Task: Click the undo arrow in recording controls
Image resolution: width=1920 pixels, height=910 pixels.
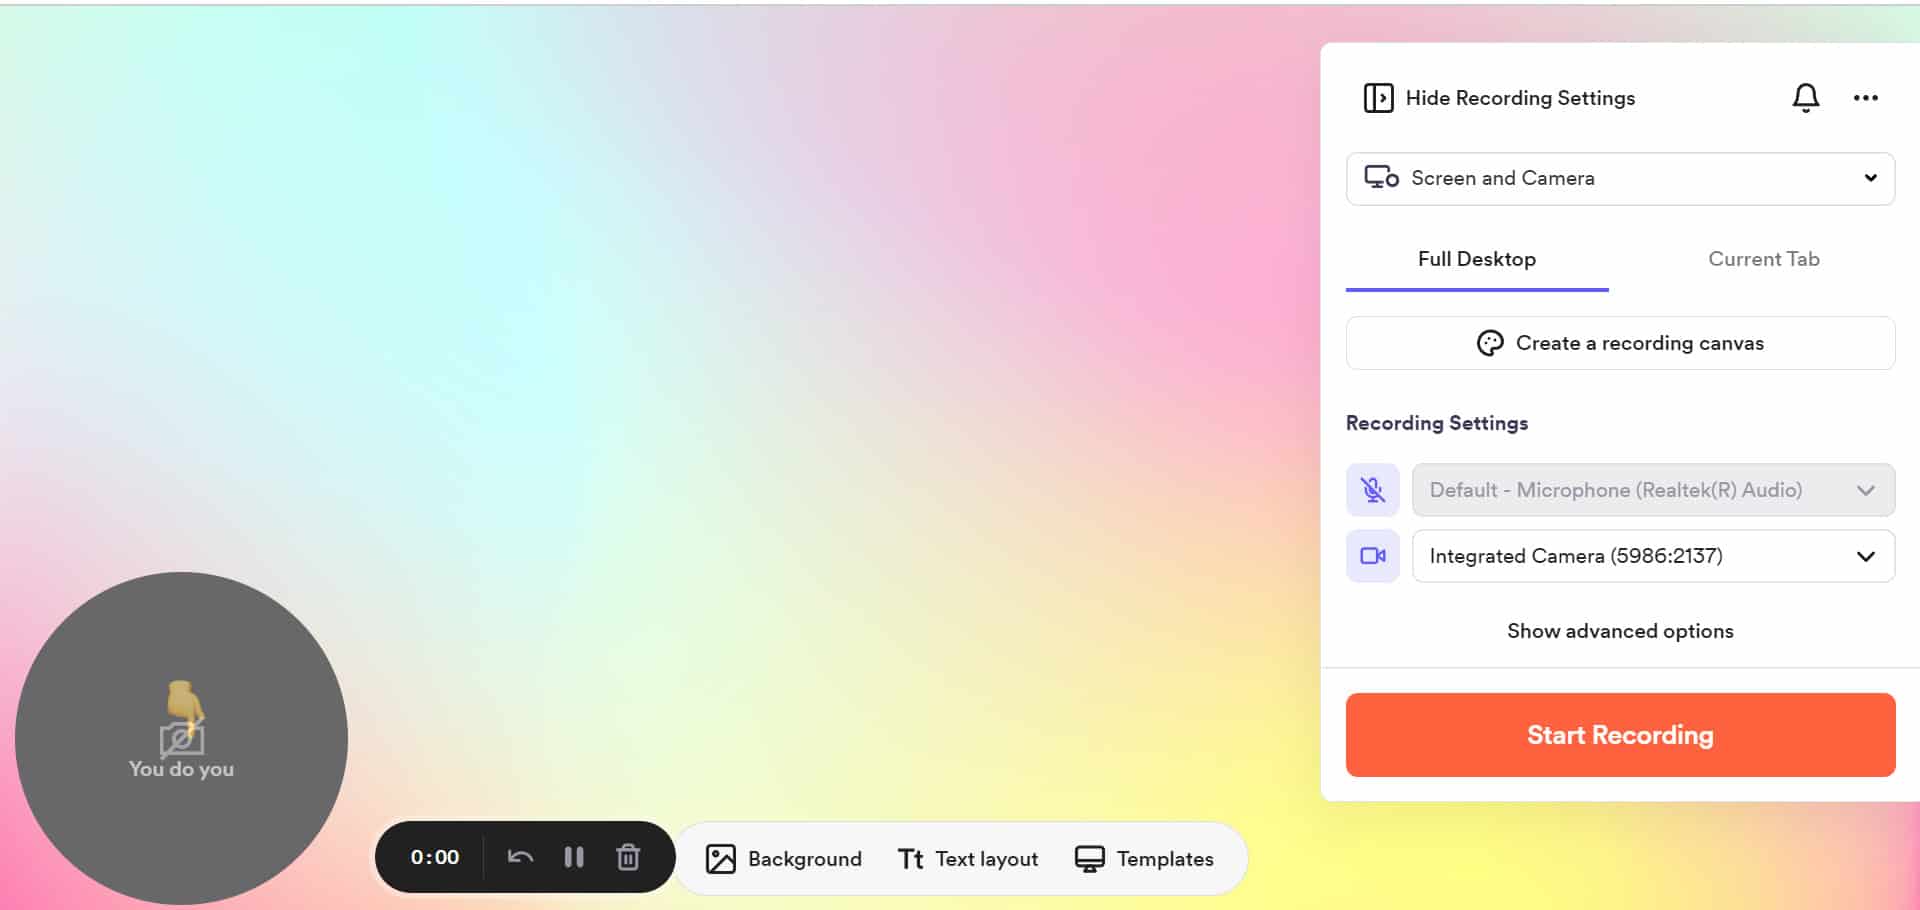Action: [520, 857]
